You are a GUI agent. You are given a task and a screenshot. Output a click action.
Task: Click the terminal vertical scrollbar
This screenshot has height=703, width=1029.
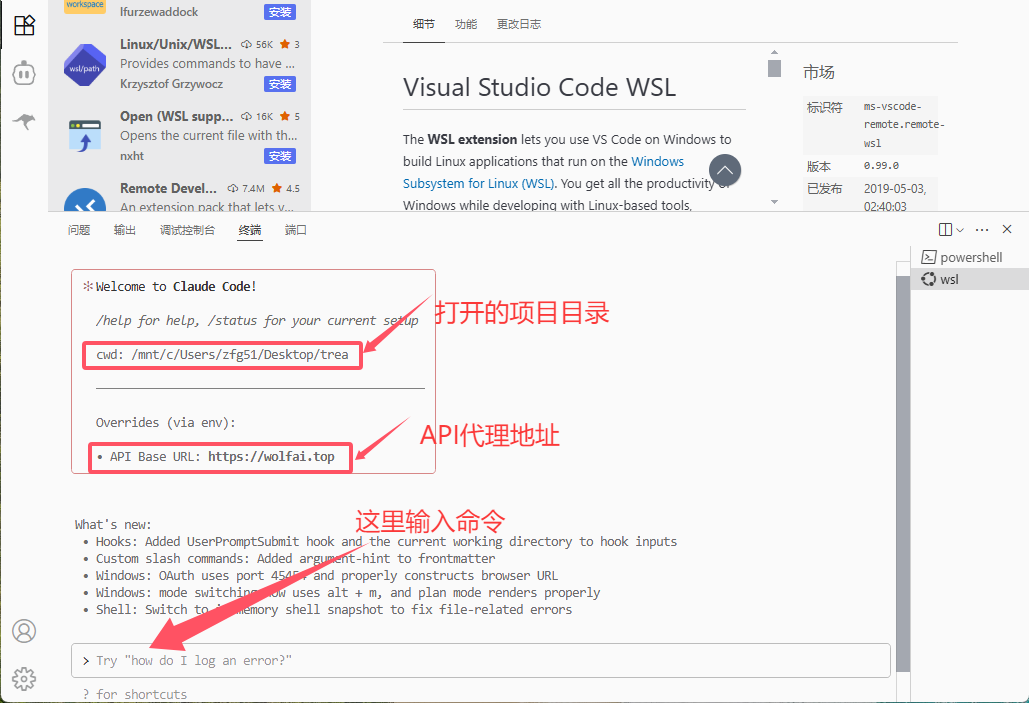pyautogui.click(x=903, y=474)
